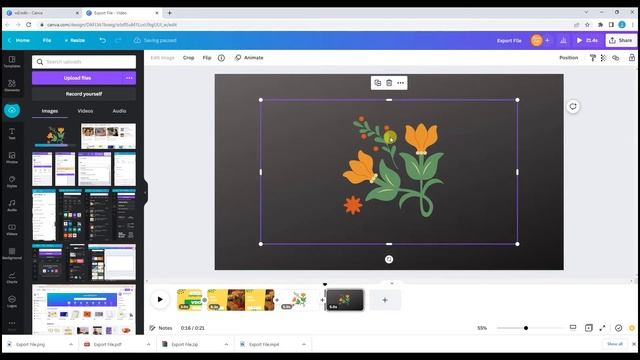
Task: Click the lock icon in toolbar
Action: coord(631,58)
